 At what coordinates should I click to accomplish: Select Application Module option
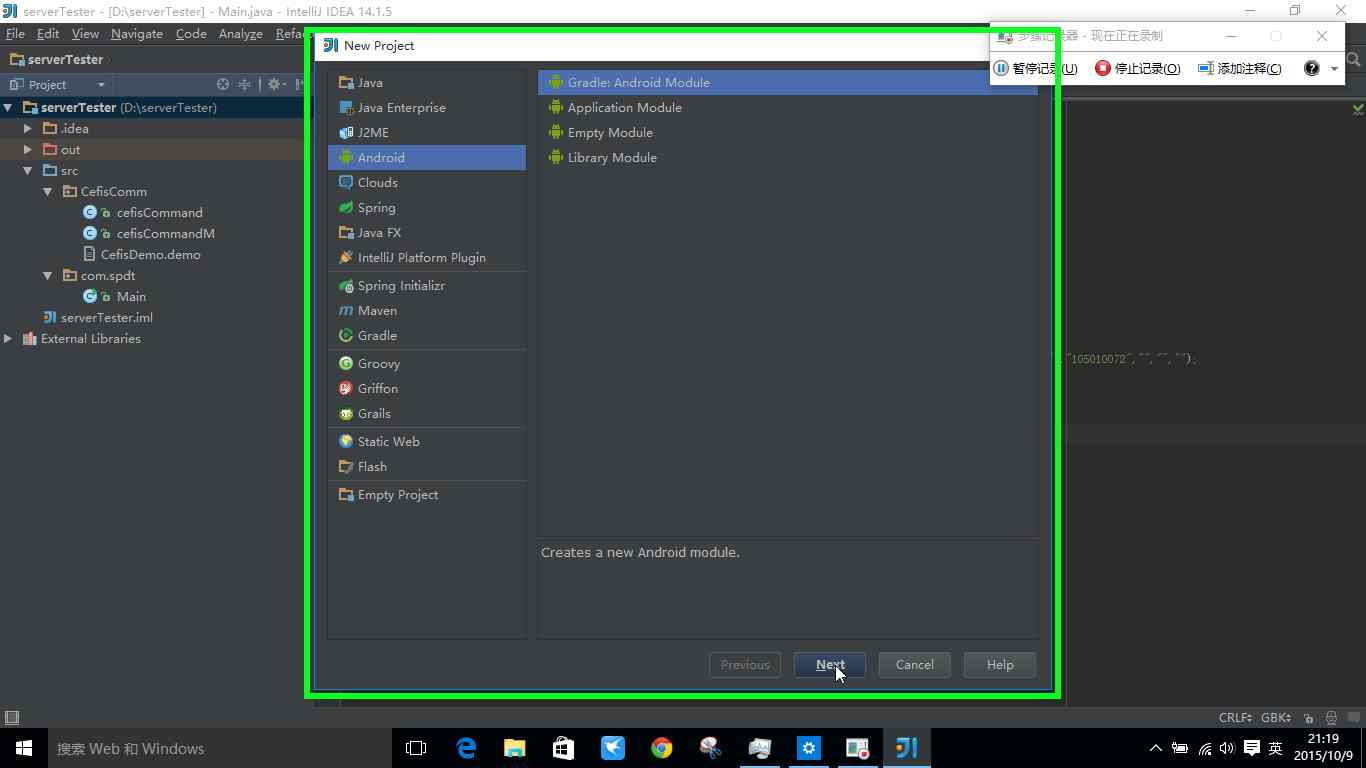pos(787,108)
